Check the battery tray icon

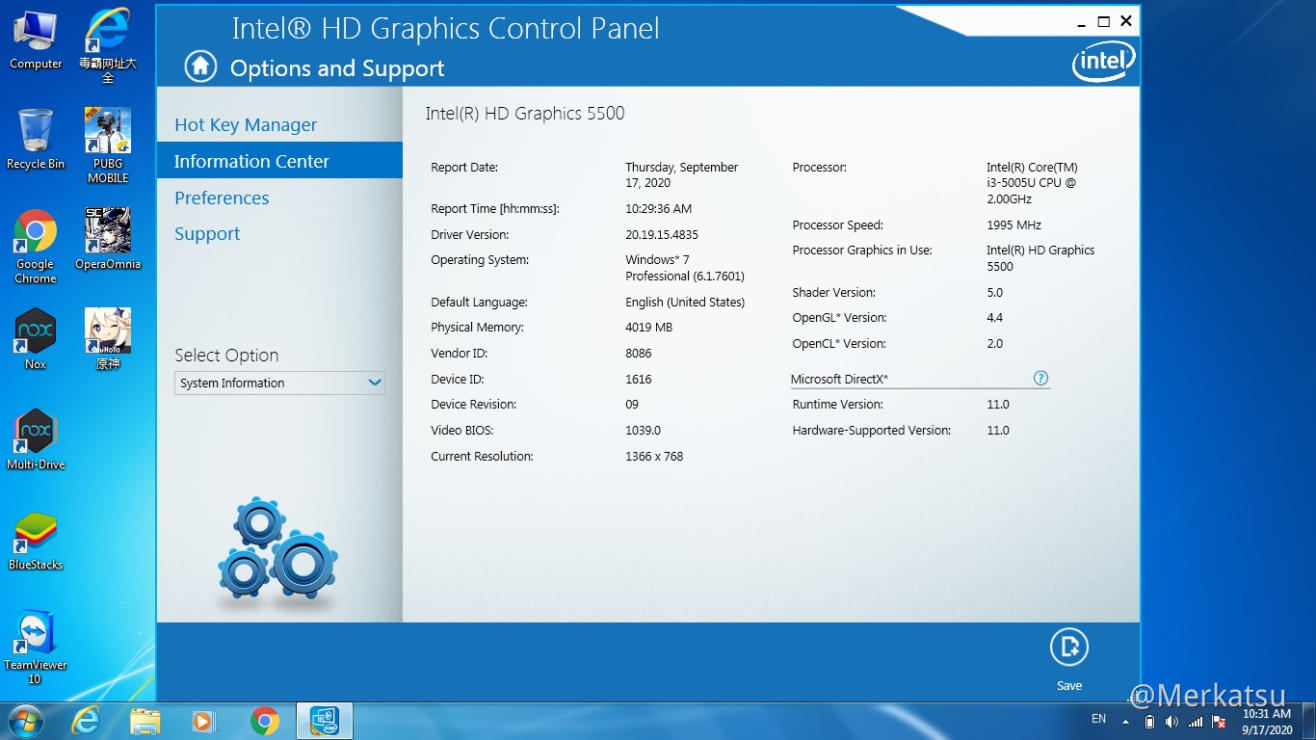pos(1150,721)
